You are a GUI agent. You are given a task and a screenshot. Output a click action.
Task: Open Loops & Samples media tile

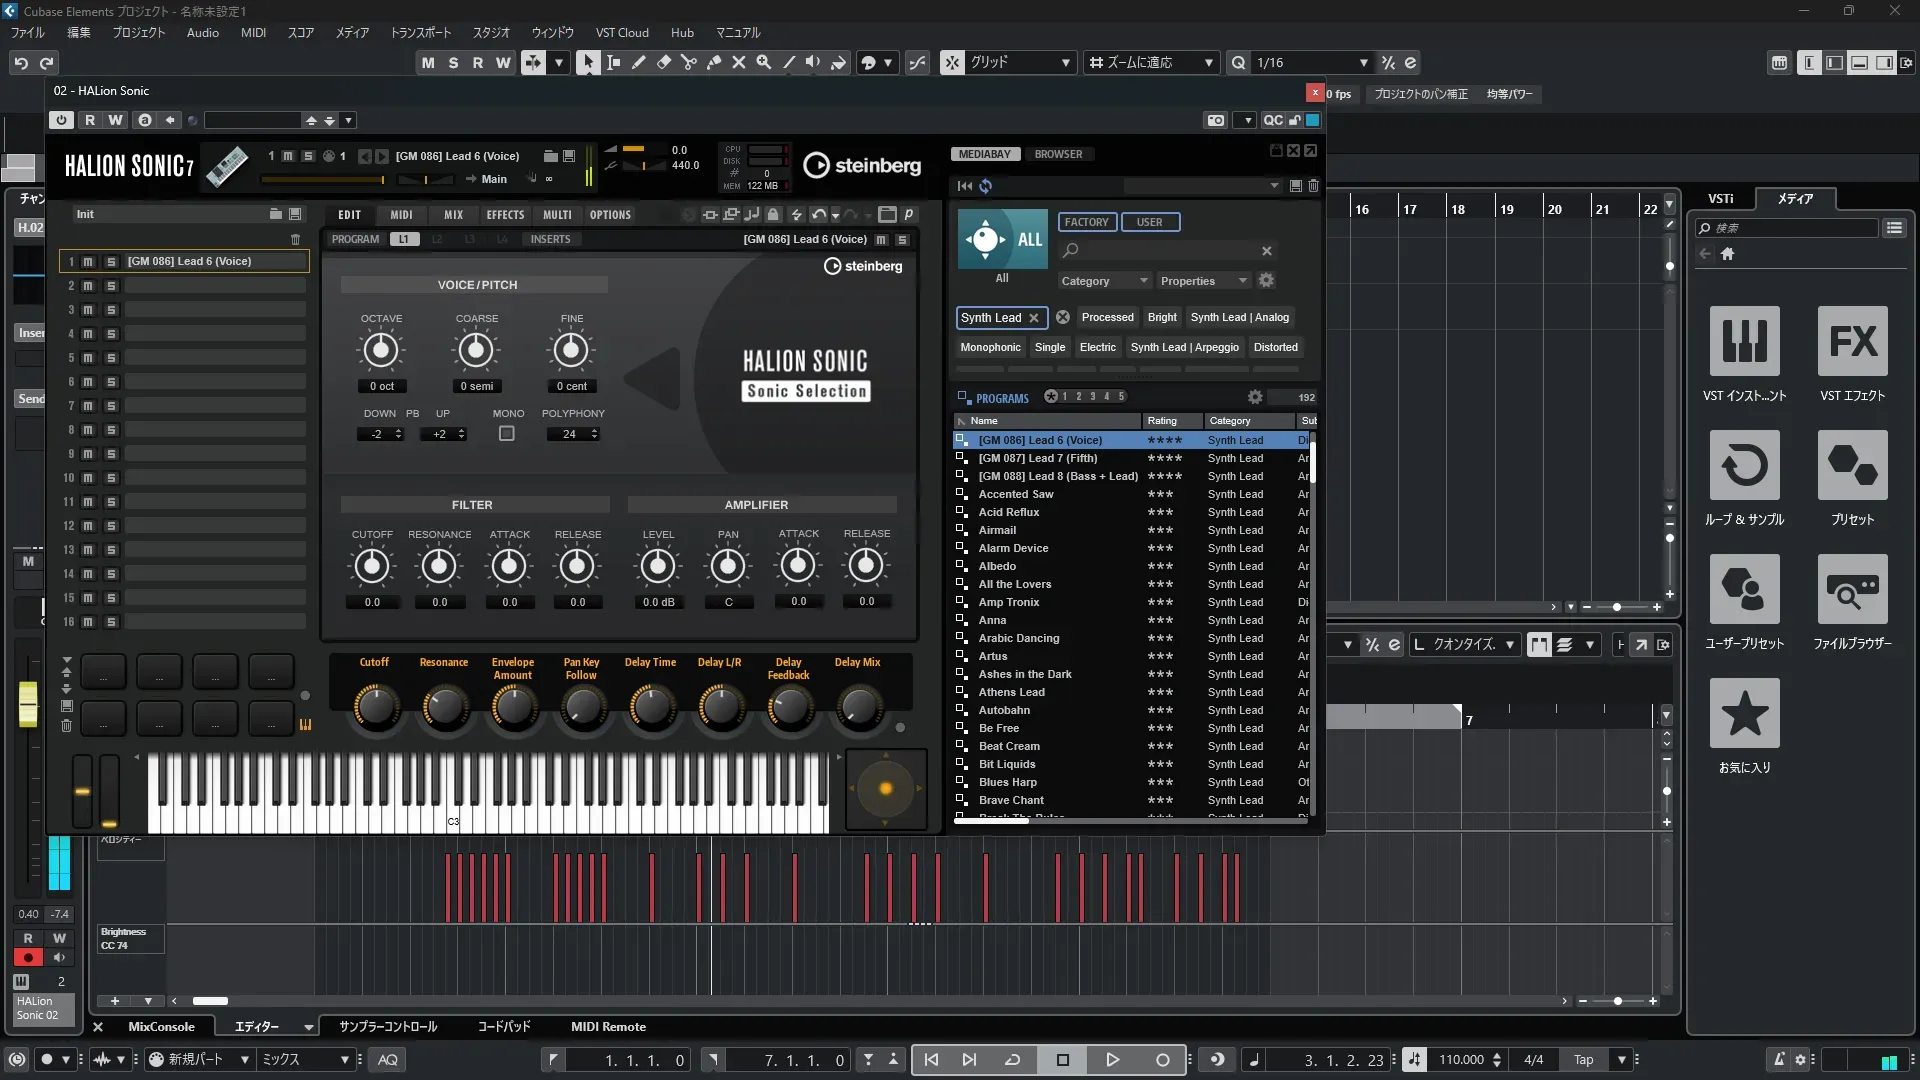click(1744, 467)
